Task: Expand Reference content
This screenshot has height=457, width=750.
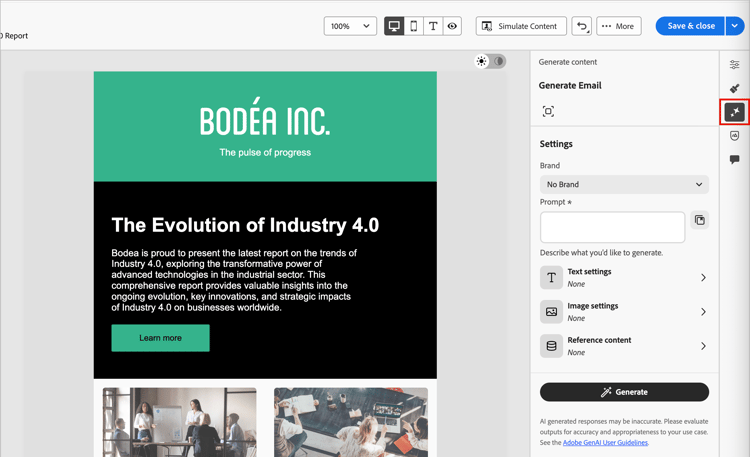Action: tap(624, 346)
